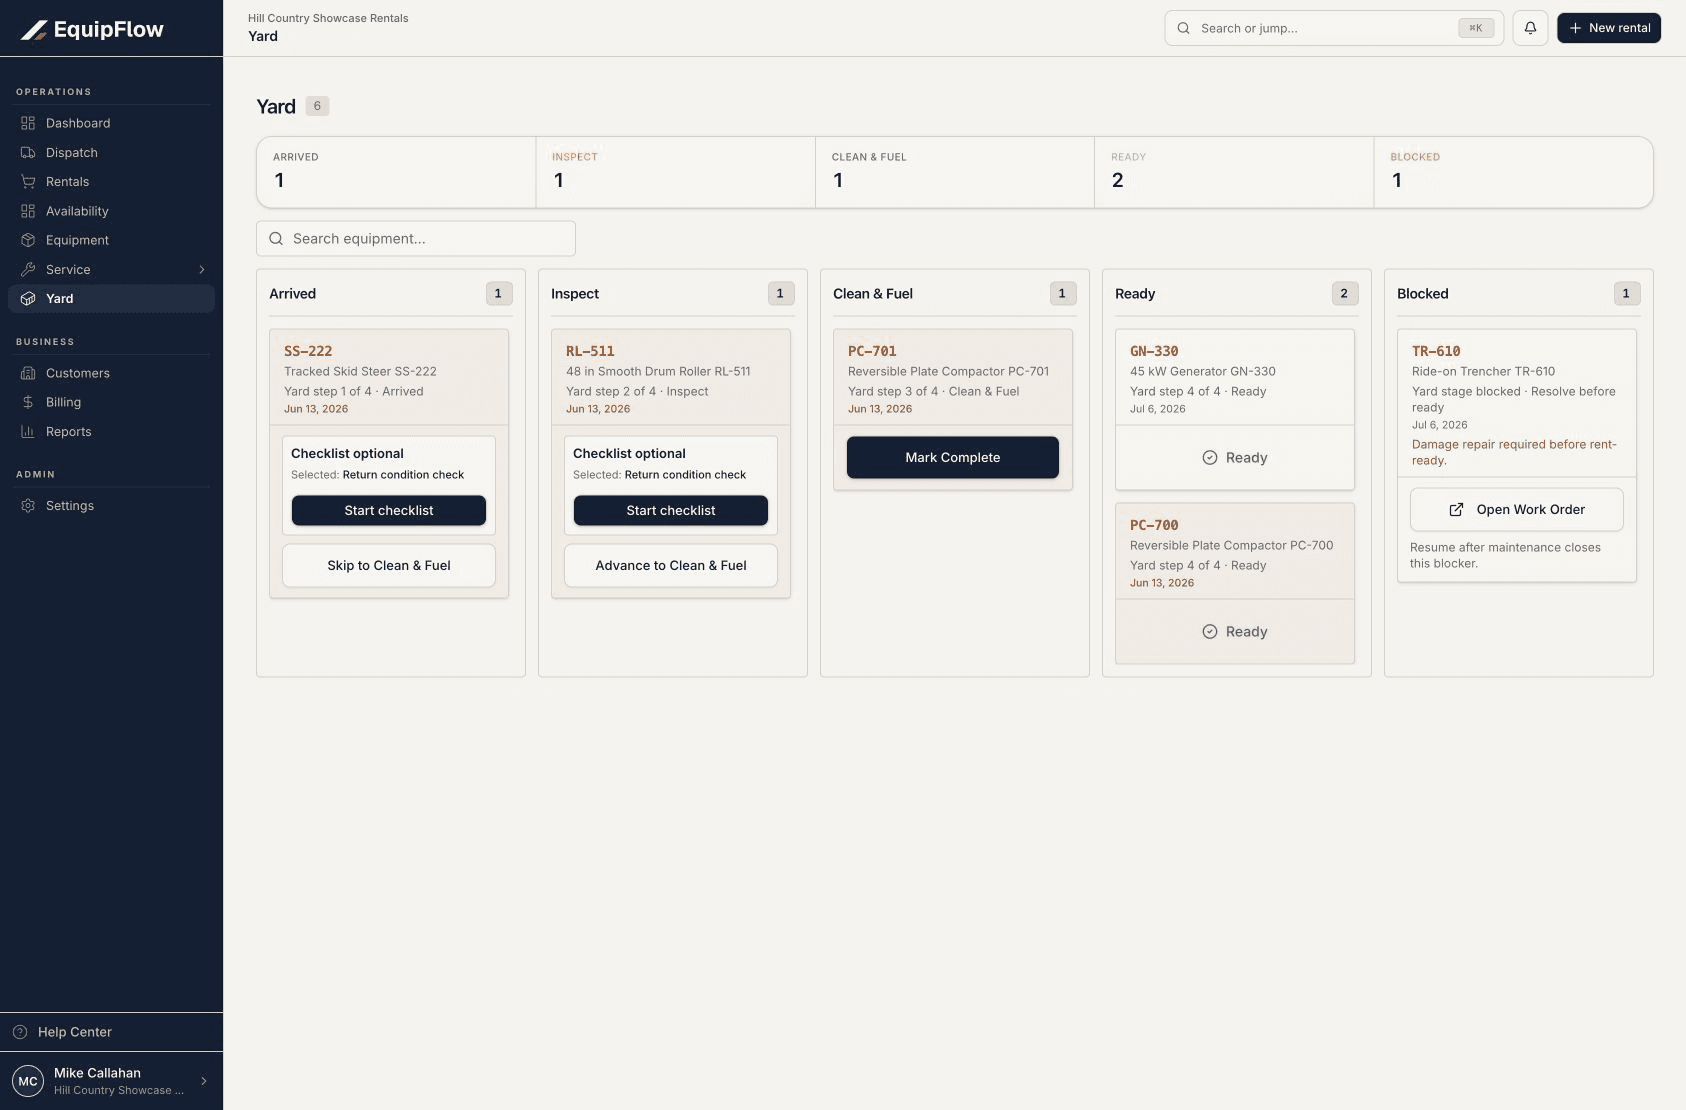The width and height of the screenshot is (1686, 1110).
Task: Click the Yard total count badge
Action: click(x=317, y=106)
